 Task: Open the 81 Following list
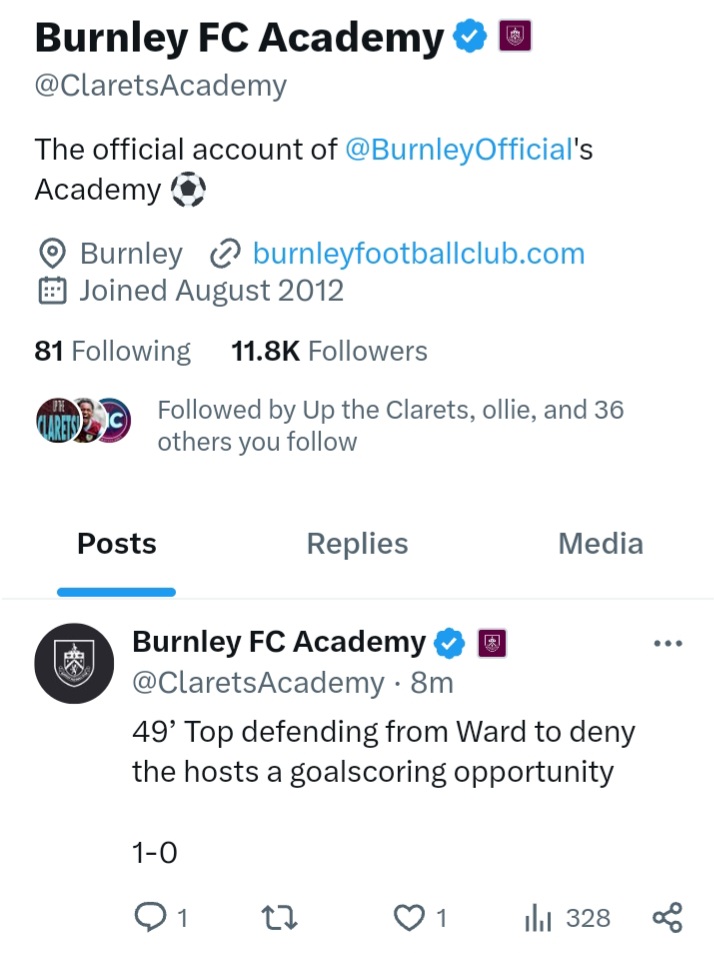(x=112, y=351)
